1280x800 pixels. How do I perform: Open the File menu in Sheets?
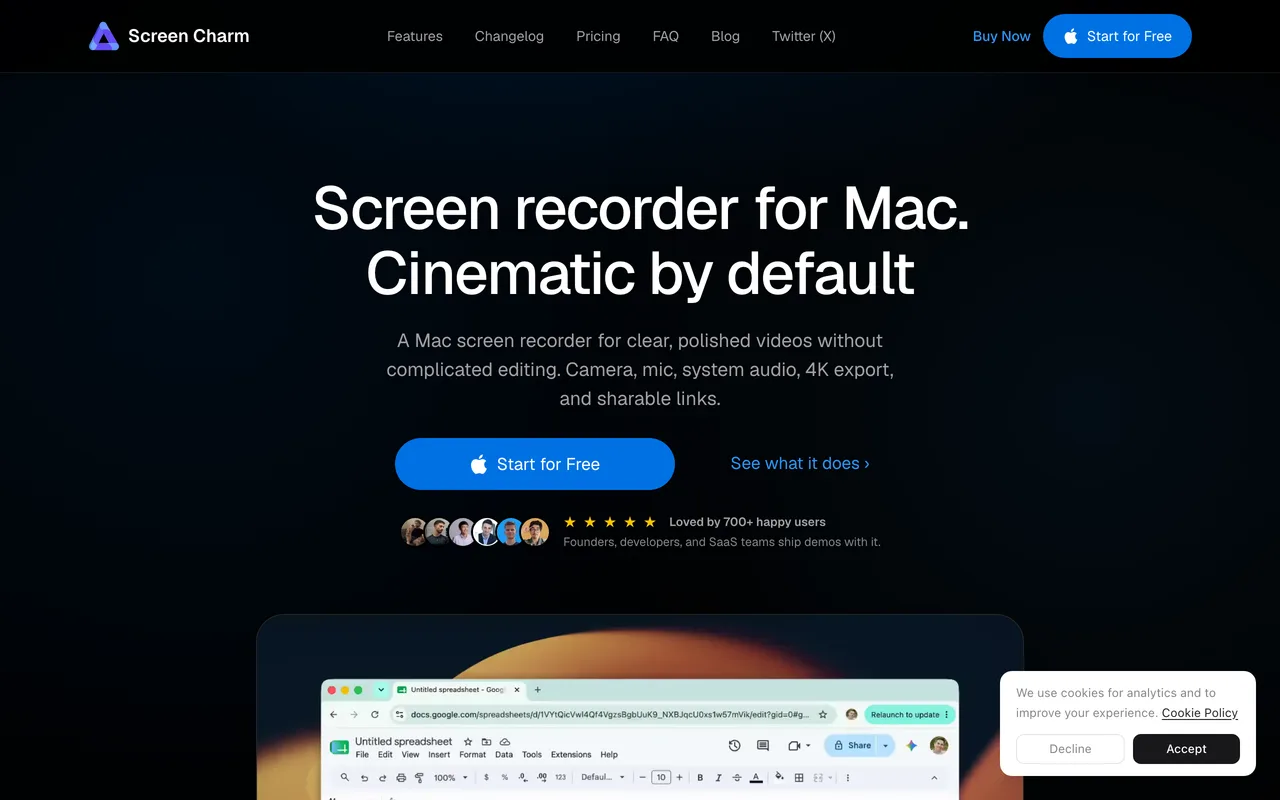point(362,755)
